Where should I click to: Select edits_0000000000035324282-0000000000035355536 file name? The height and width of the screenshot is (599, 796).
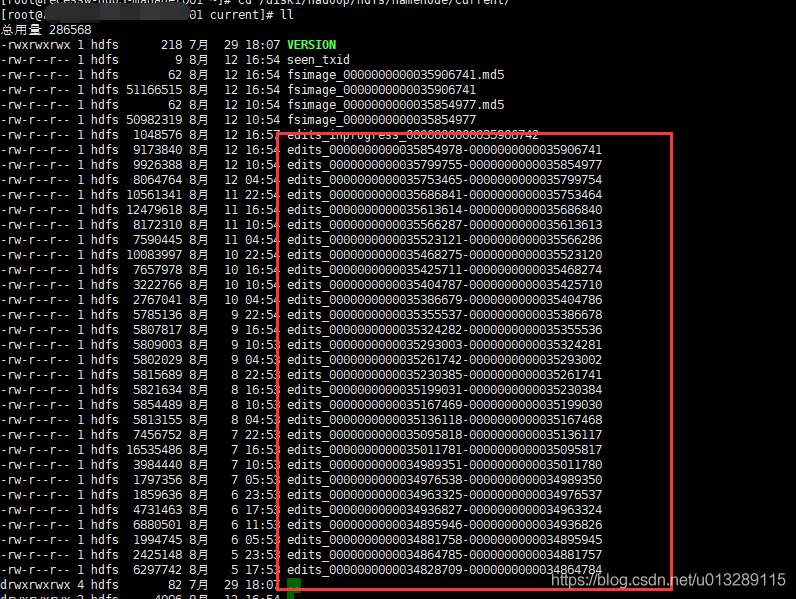[x=445, y=330]
